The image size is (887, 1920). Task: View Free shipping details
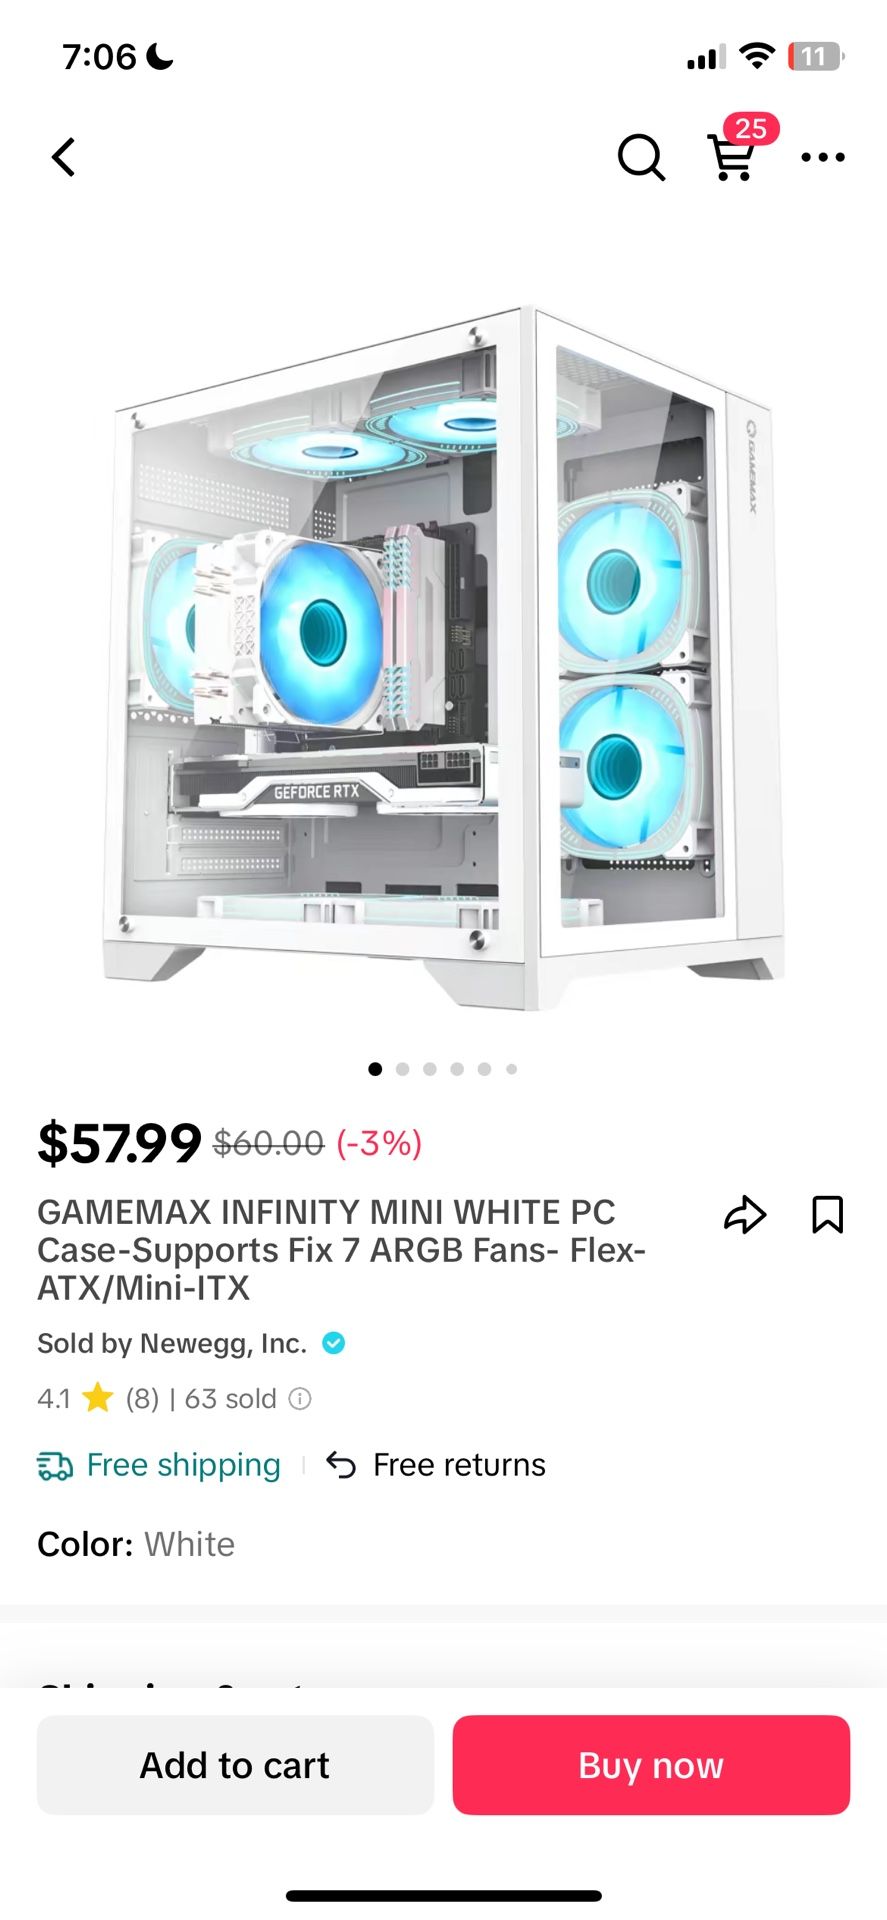click(183, 1465)
